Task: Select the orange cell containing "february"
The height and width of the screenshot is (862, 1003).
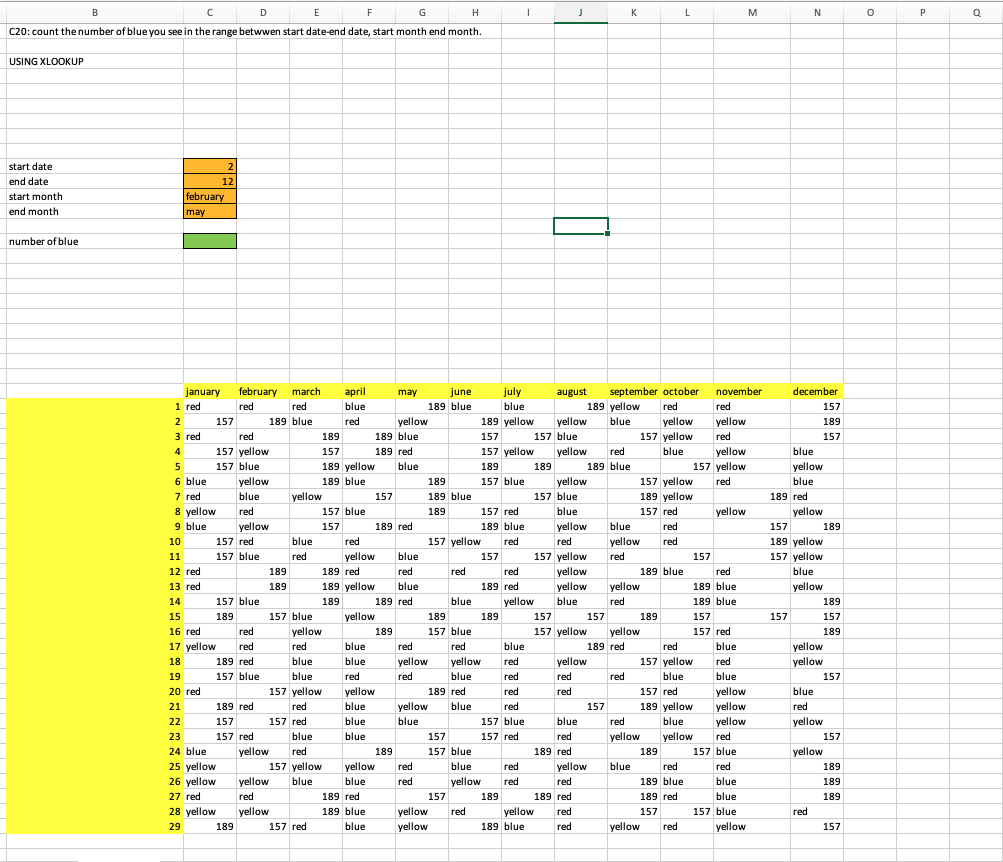Action: (x=209, y=196)
